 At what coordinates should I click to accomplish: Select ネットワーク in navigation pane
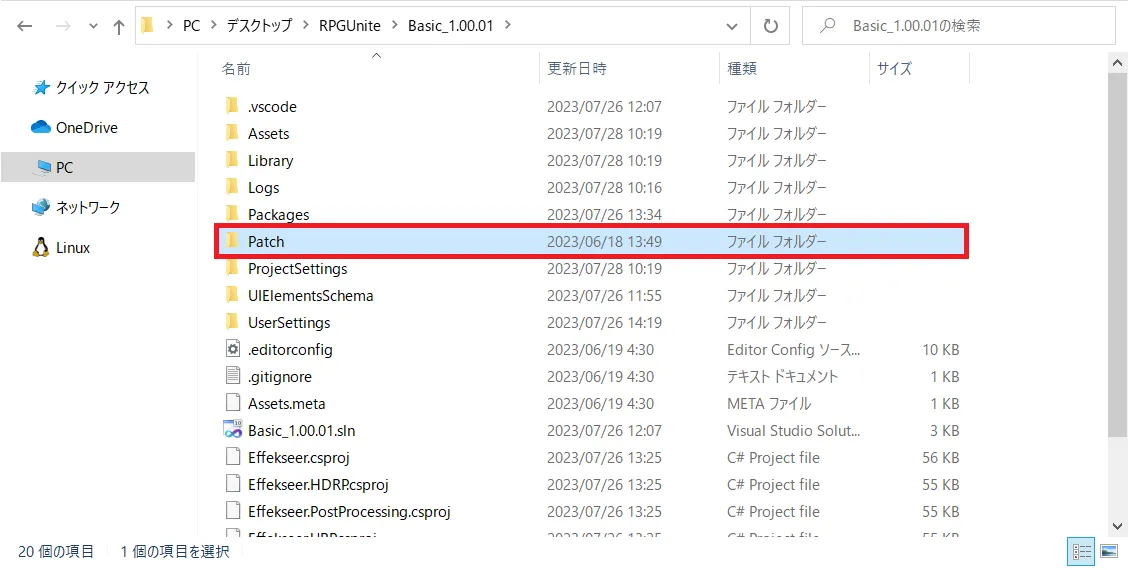pyautogui.click(x=88, y=208)
